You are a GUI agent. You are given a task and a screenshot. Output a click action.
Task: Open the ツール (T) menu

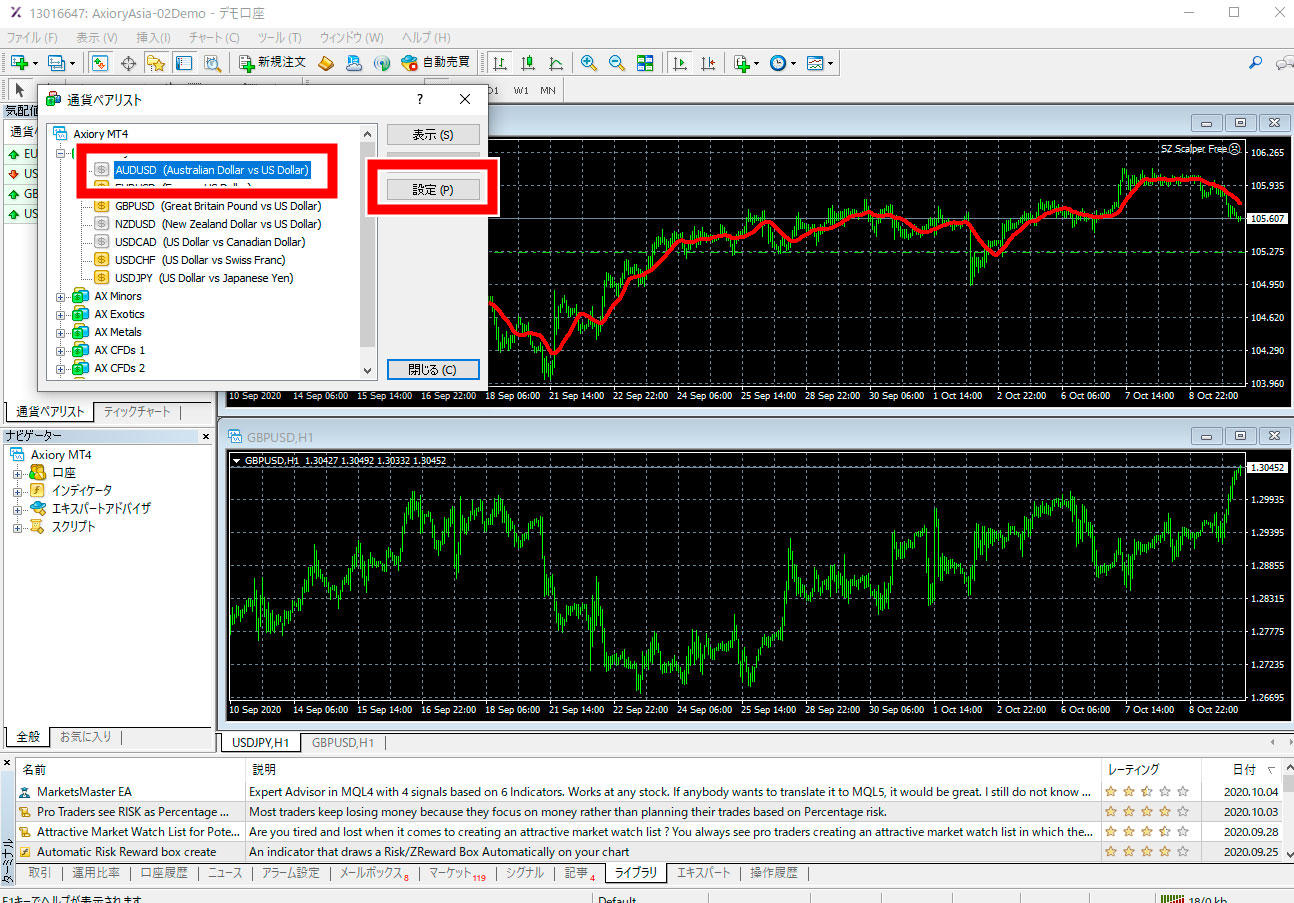point(279,37)
